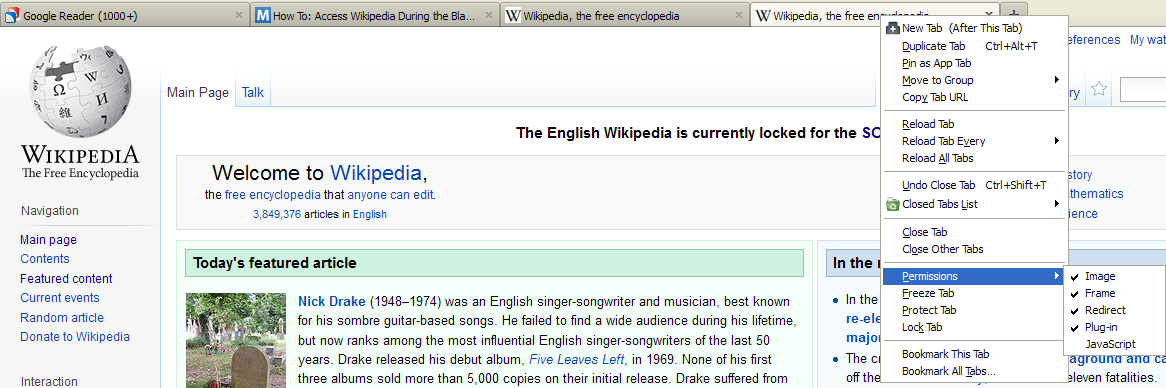Open Featured content sidebar link

tap(66, 279)
